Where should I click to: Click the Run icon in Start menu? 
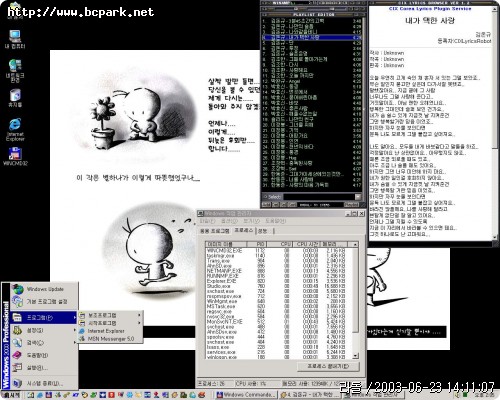click(17, 368)
